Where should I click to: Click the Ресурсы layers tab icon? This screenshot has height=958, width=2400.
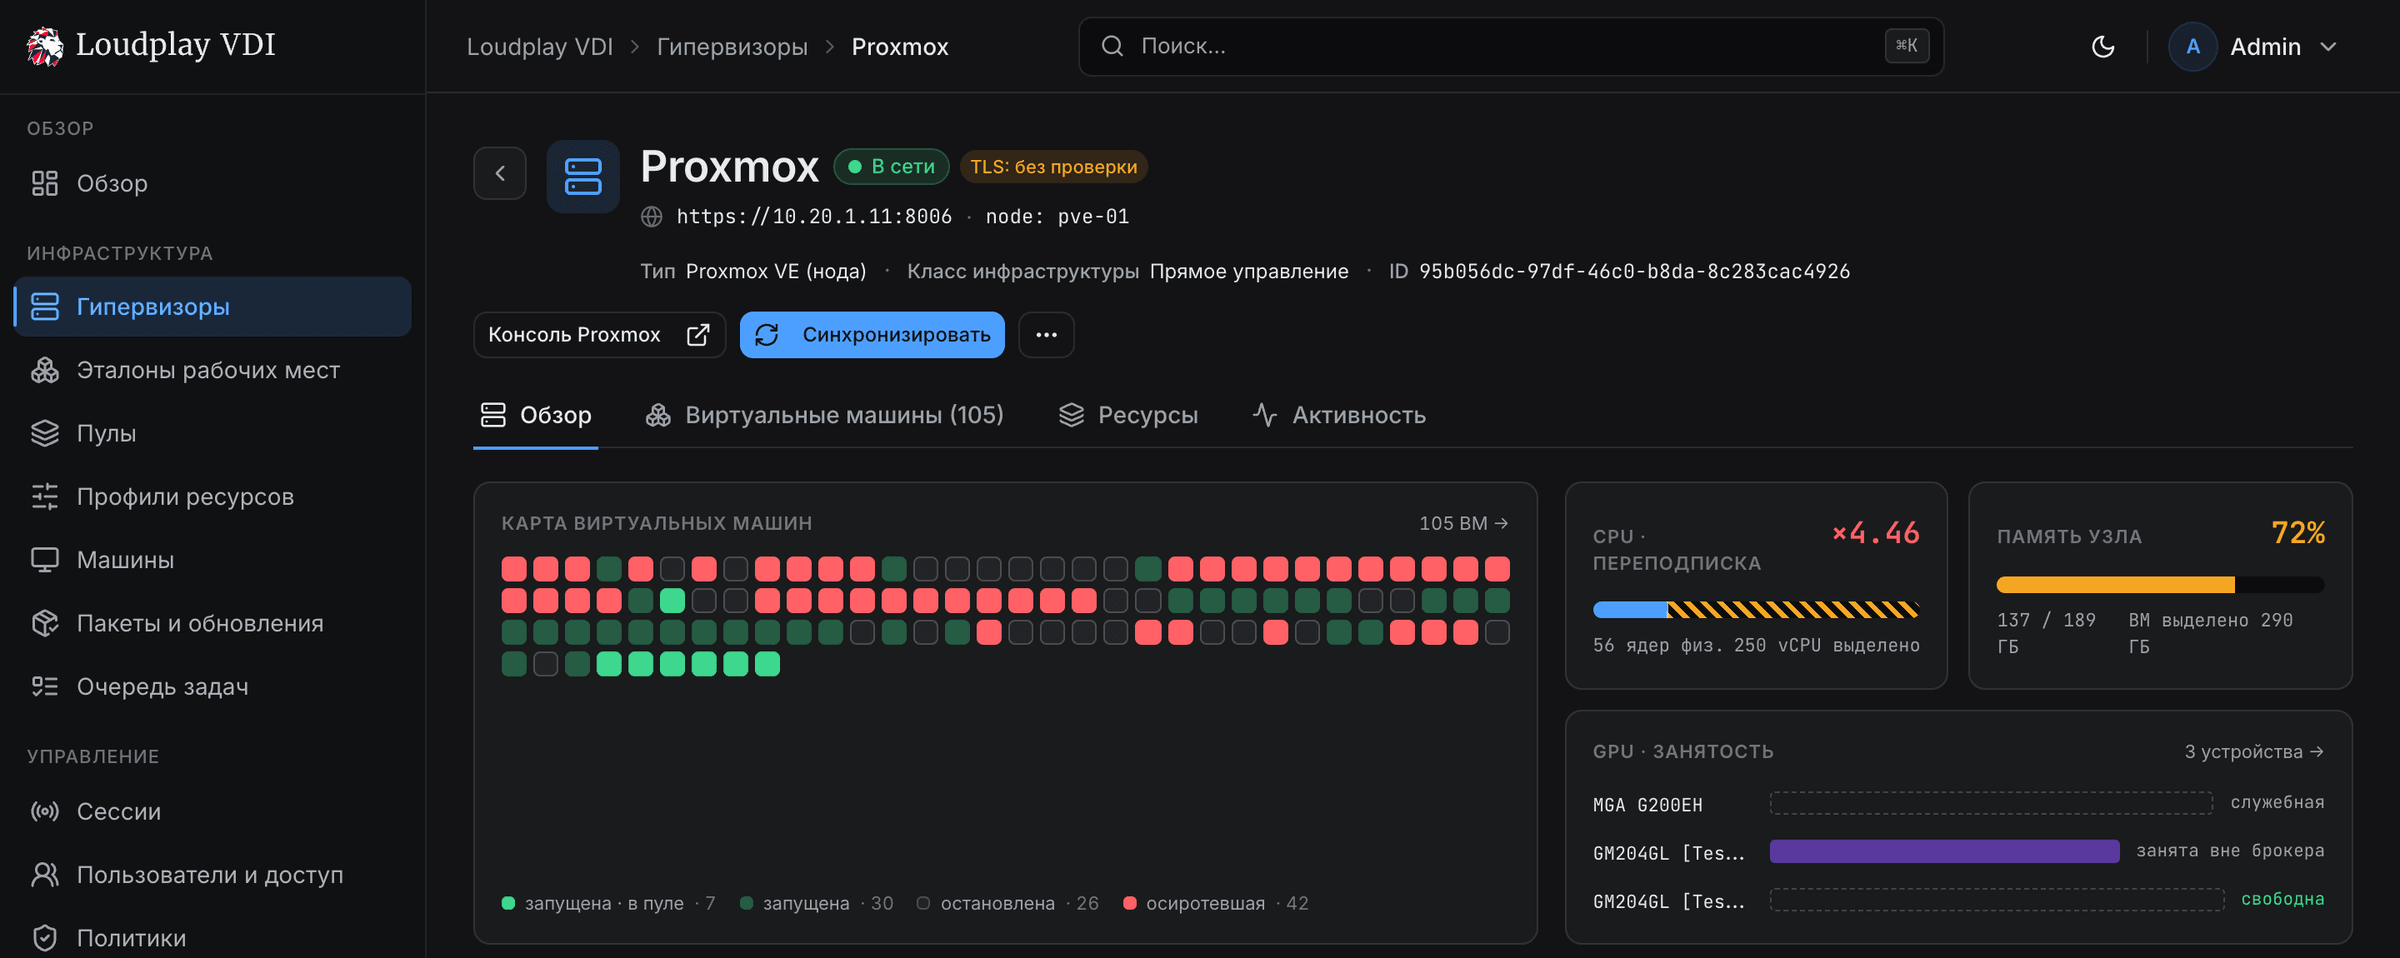(x=1071, y=415)
